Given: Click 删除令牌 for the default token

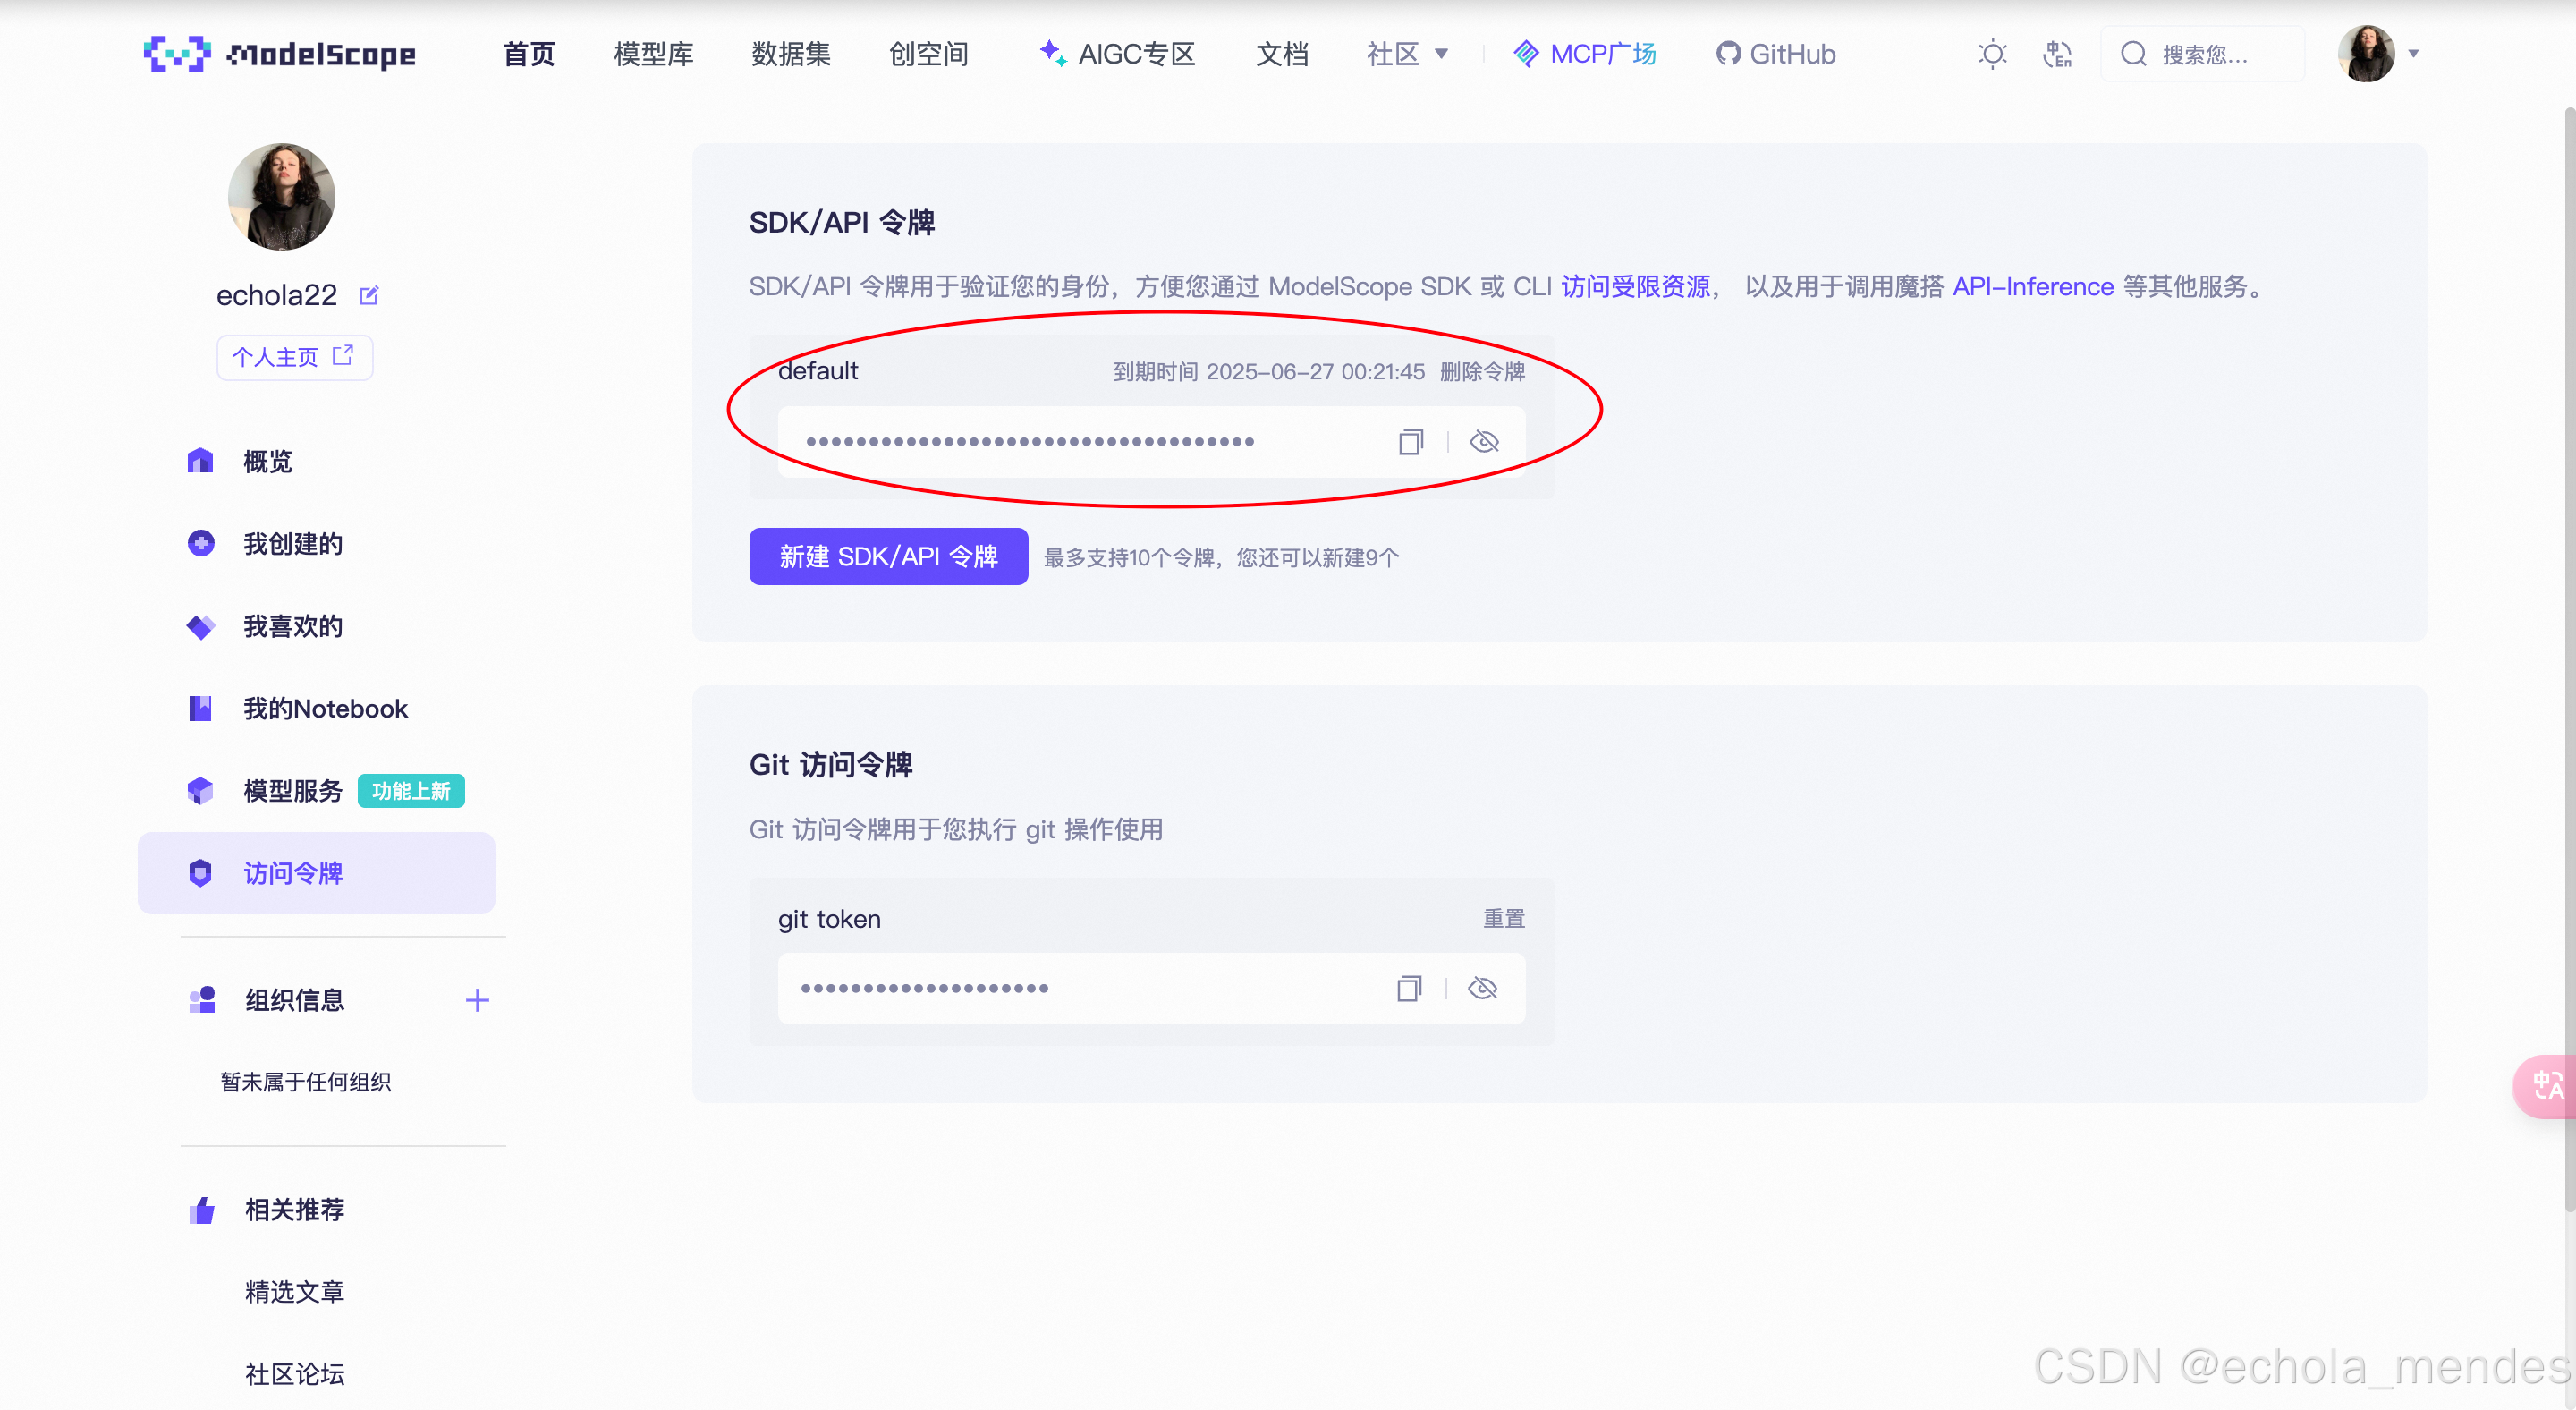Looking at the screenshot, I should [1482, 372].
